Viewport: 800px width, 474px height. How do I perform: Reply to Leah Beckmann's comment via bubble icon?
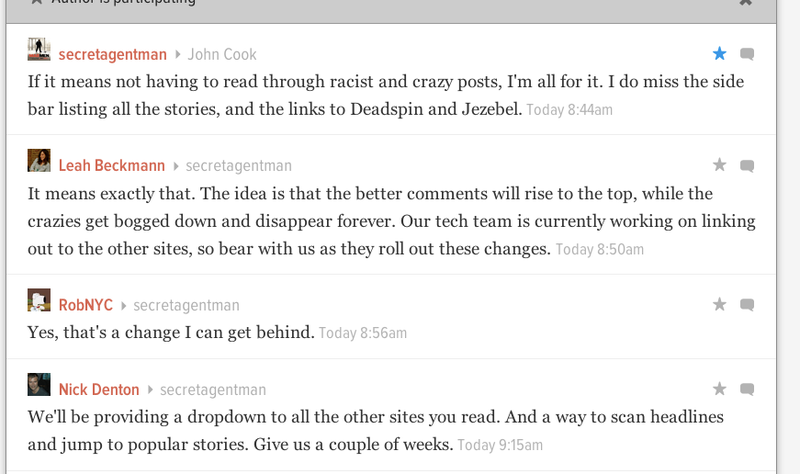pyautogui.click(x=747, y=166)
